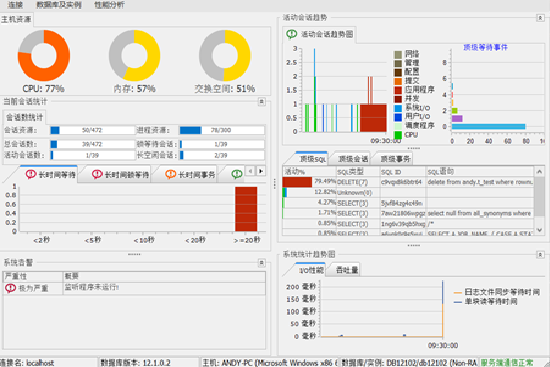Switch to the 顶级事务 tab
This screenshot has height=367, width=550.
tap(395, 159)
